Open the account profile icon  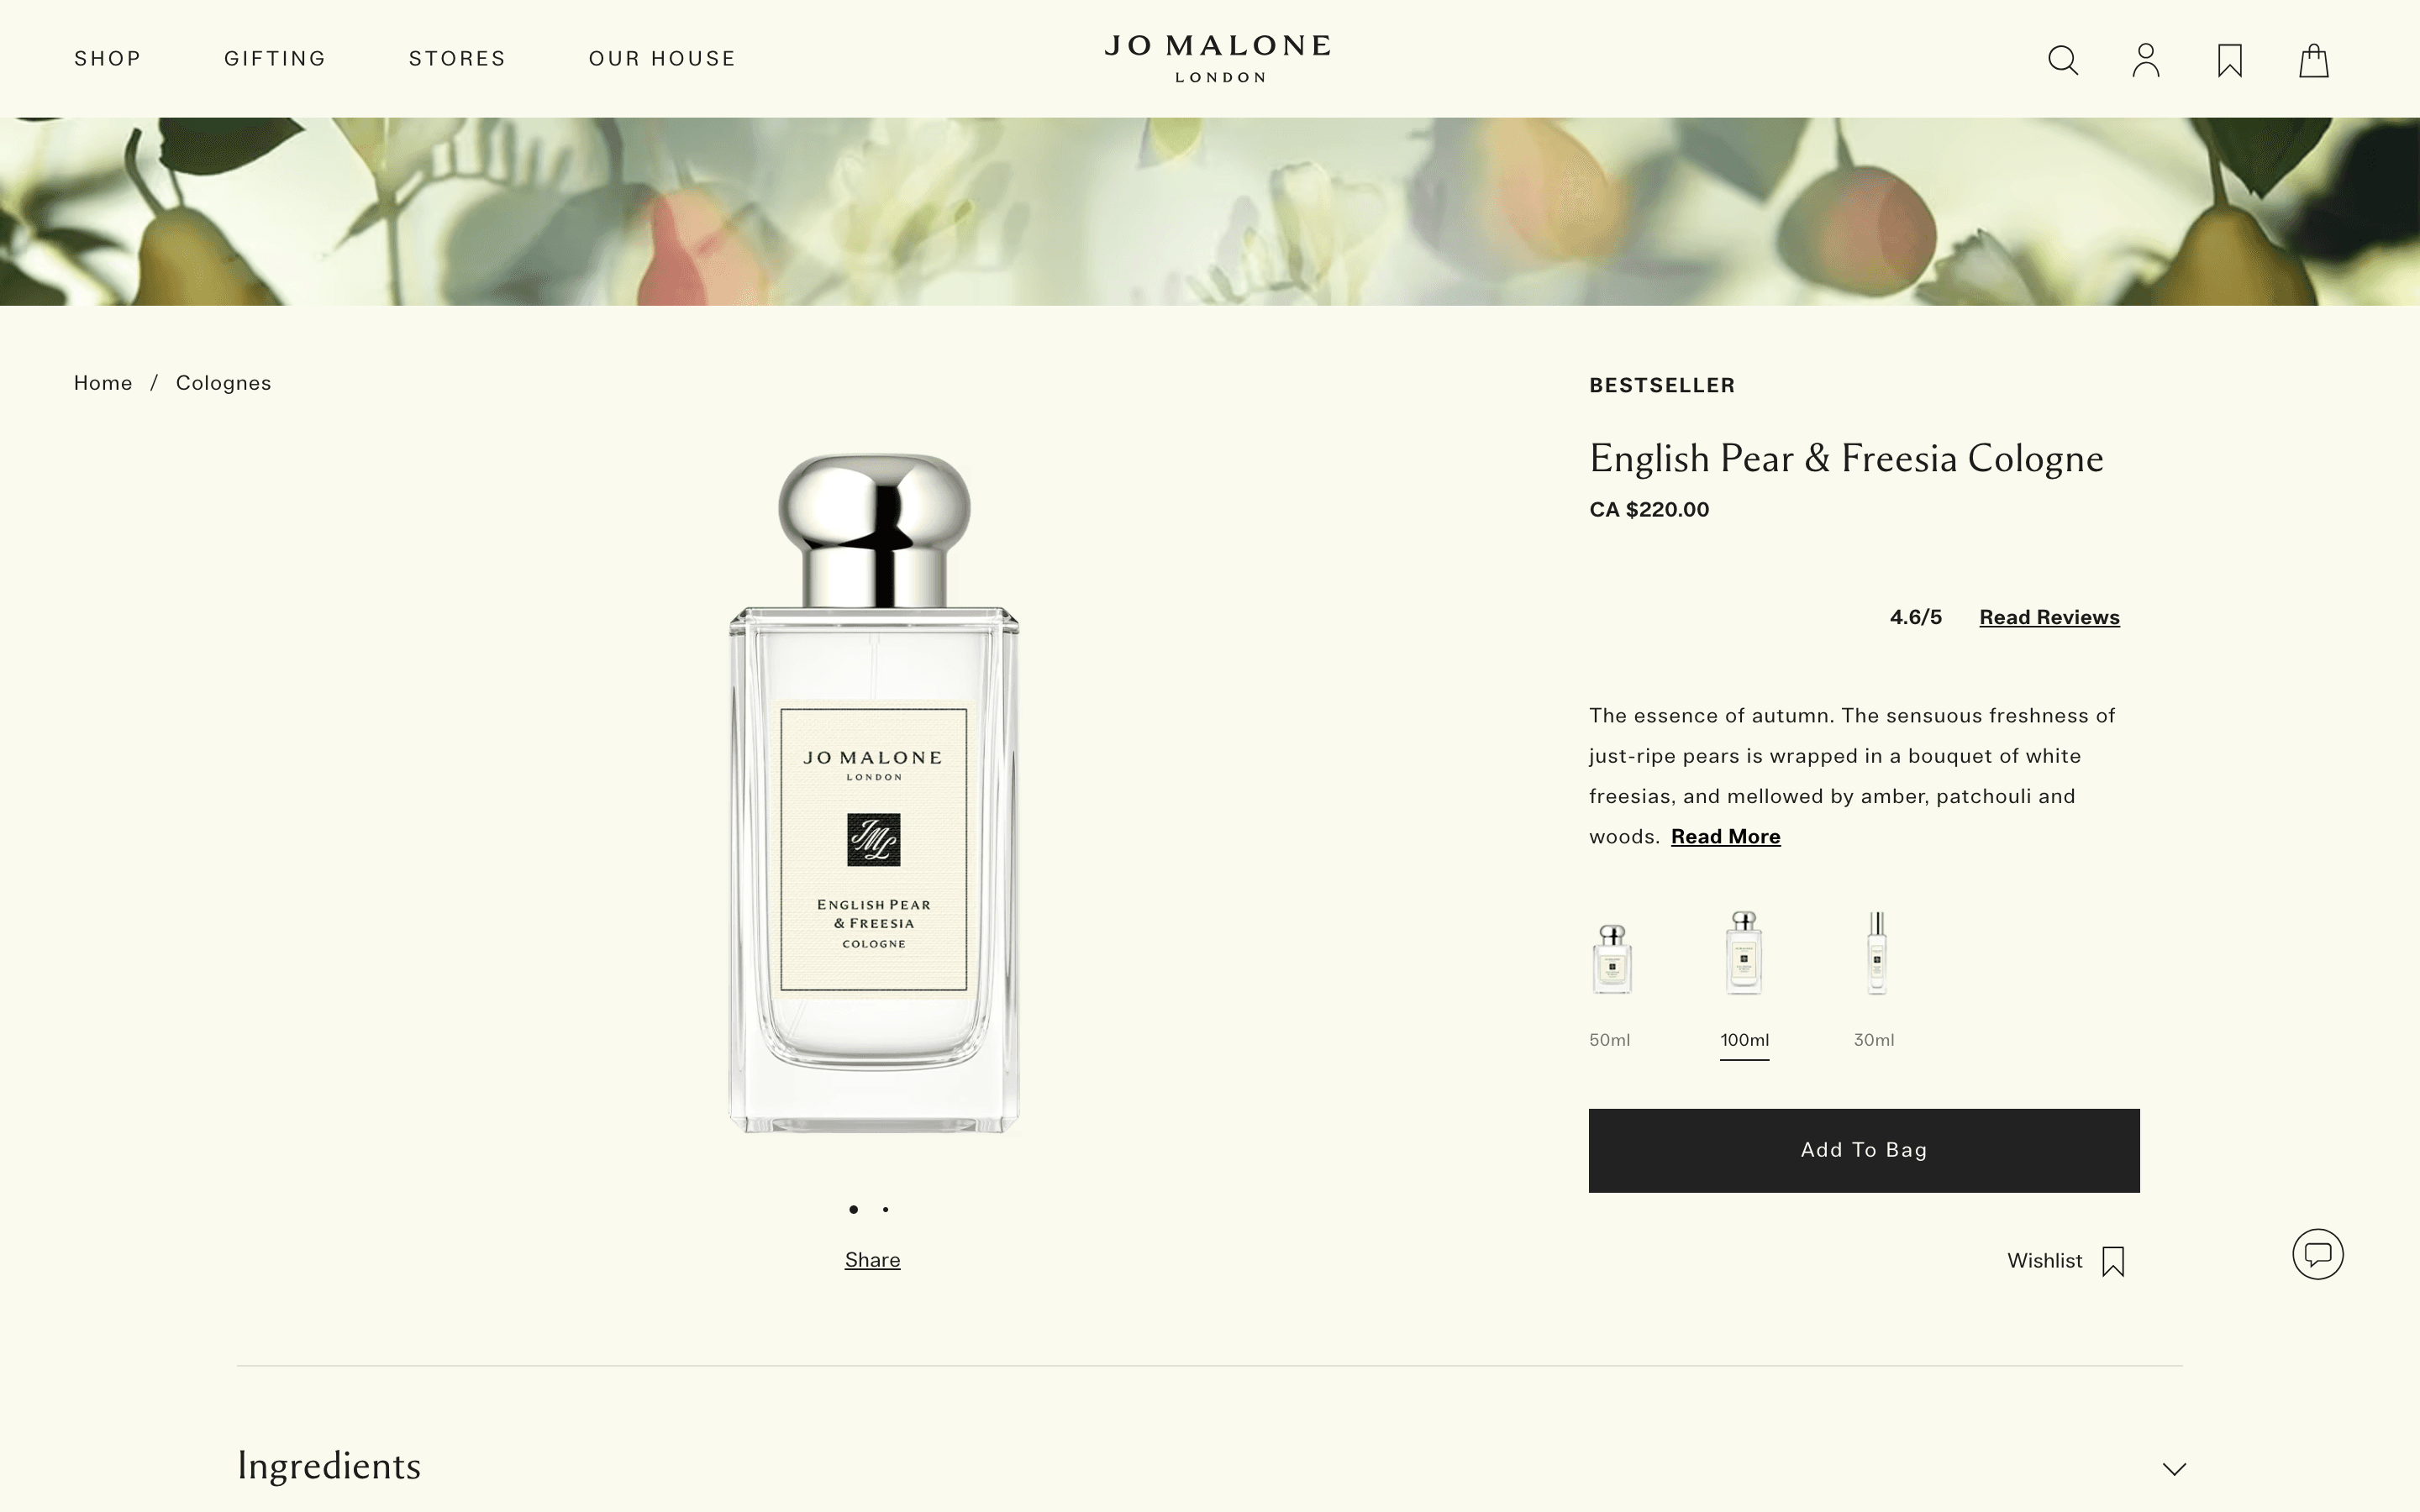(x=2146, y=60)
